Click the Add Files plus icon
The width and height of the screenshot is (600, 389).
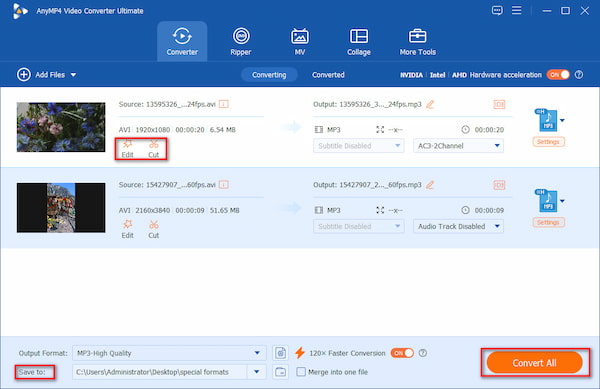pyautogui.click(x=24, y=75)
